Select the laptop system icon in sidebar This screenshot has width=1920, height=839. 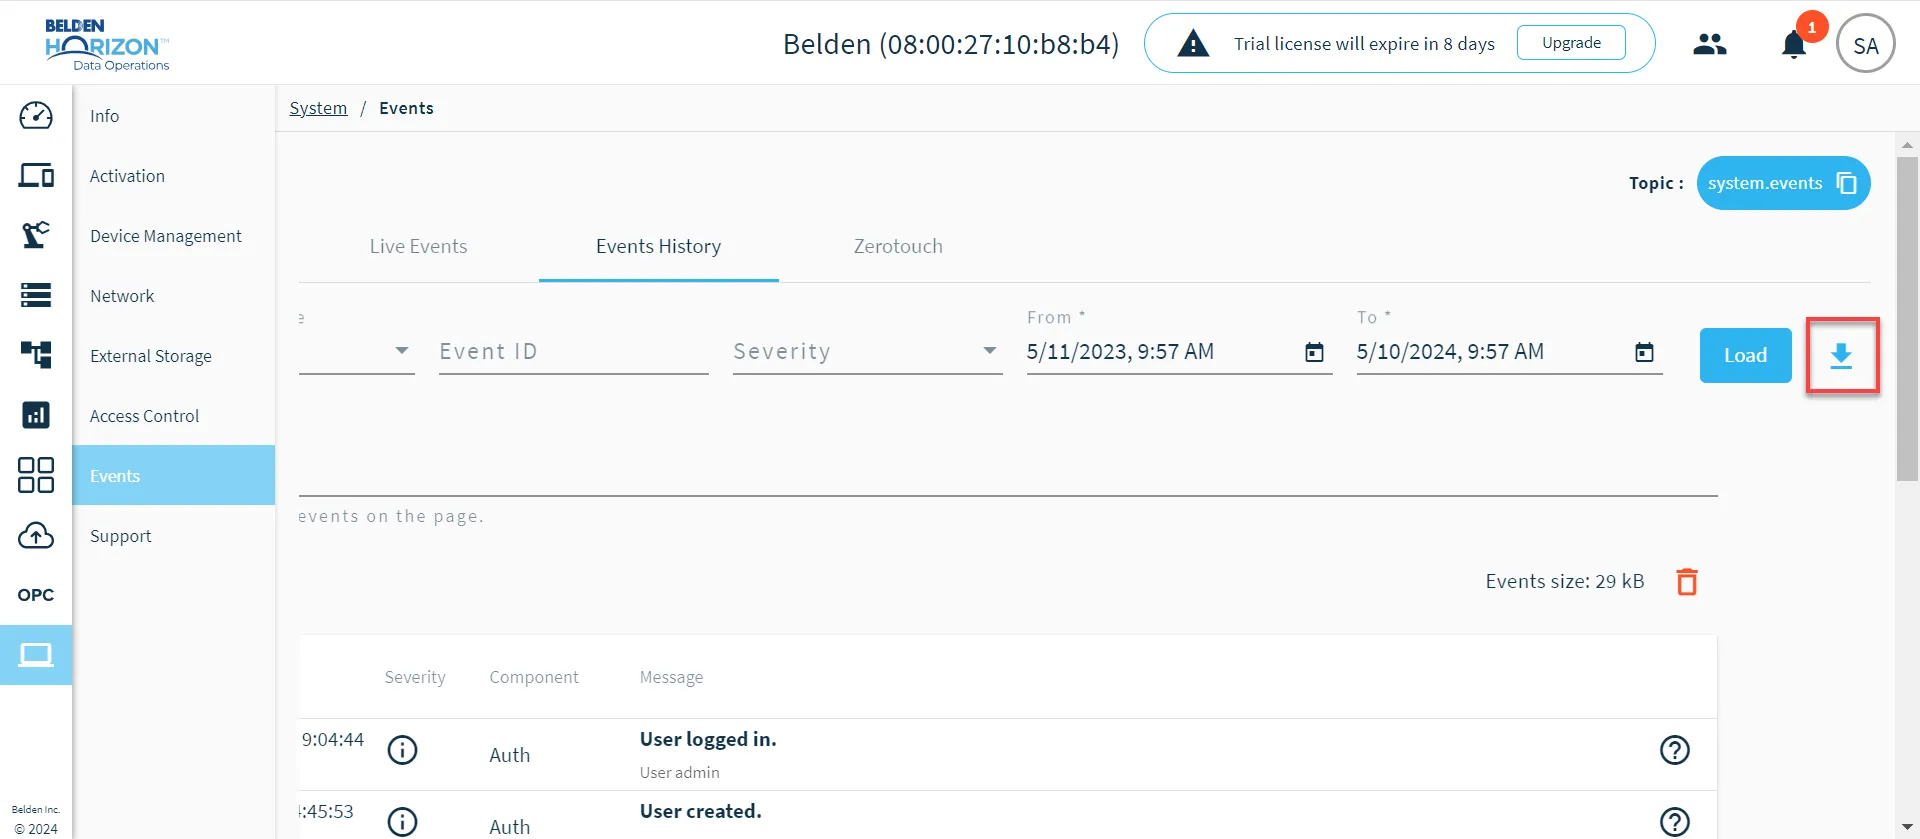36,655
